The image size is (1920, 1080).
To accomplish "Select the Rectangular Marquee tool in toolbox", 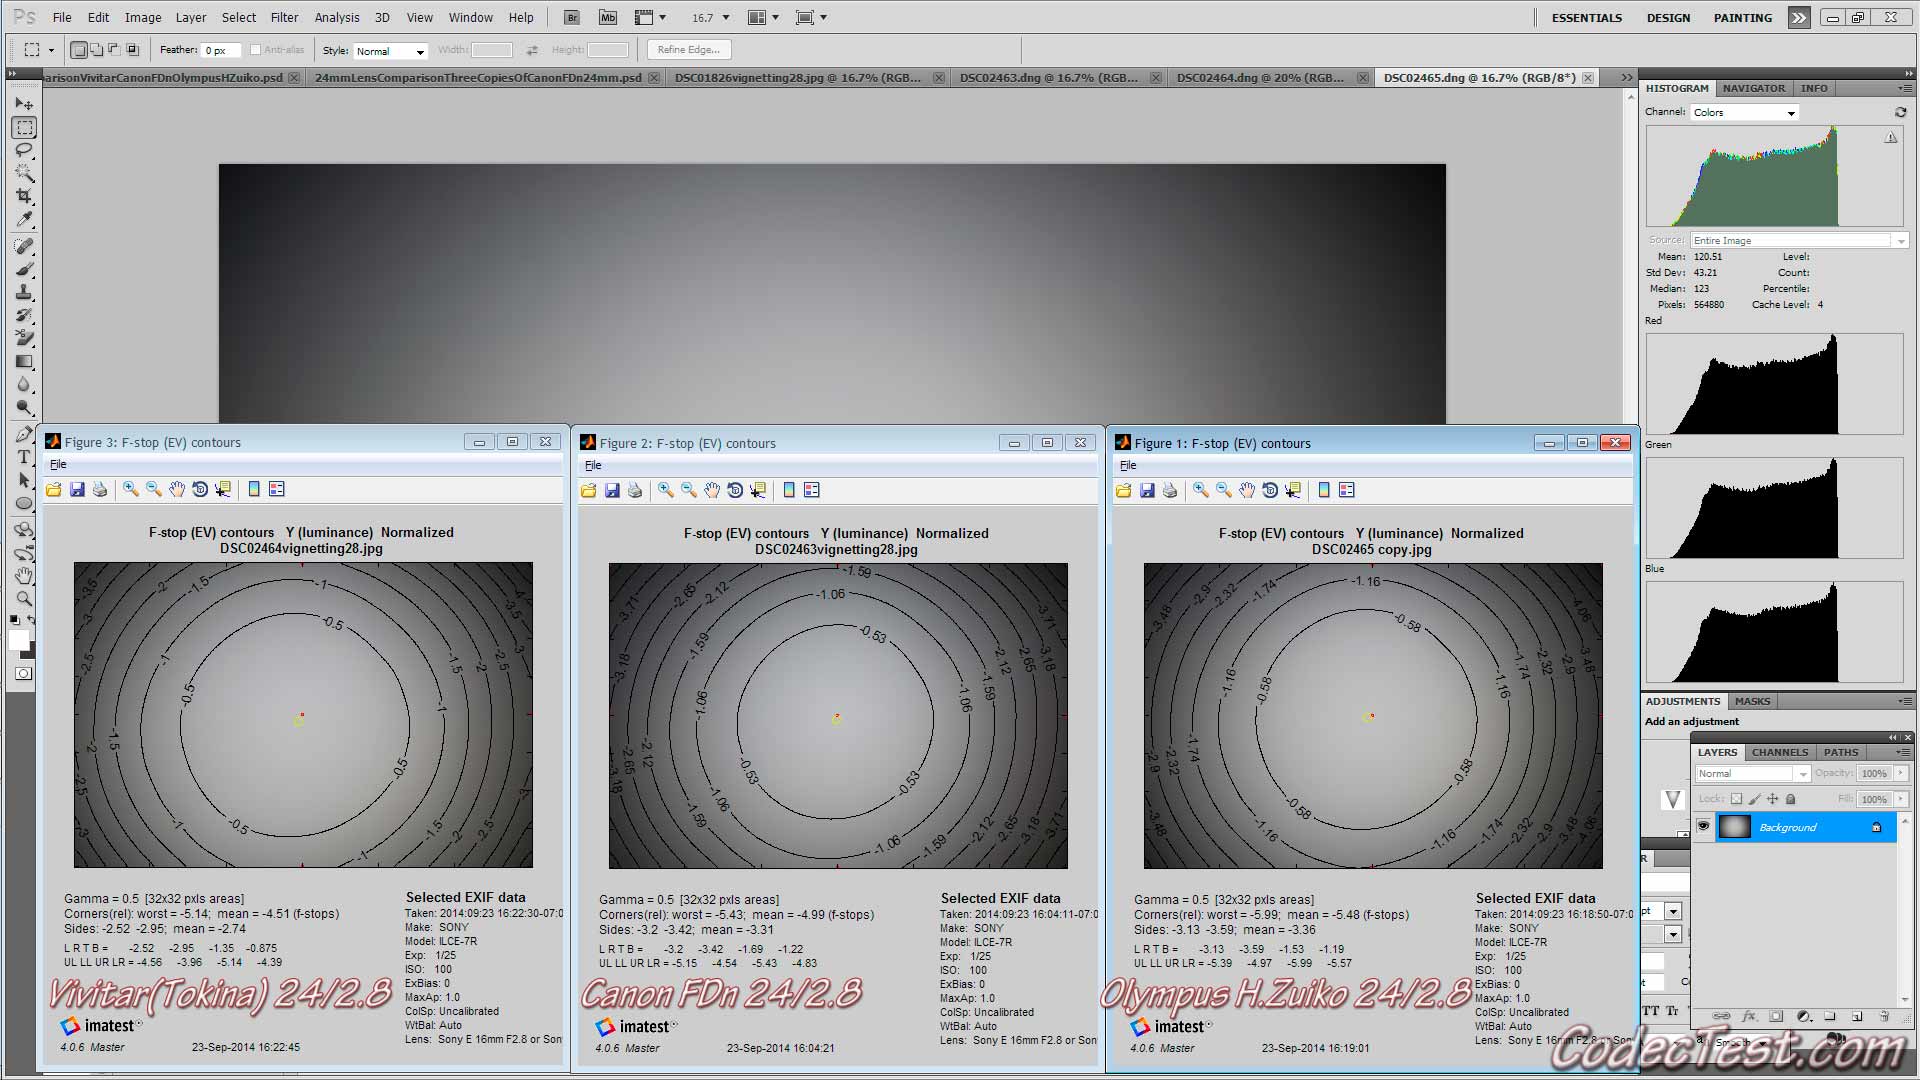I will coord(24,127).
